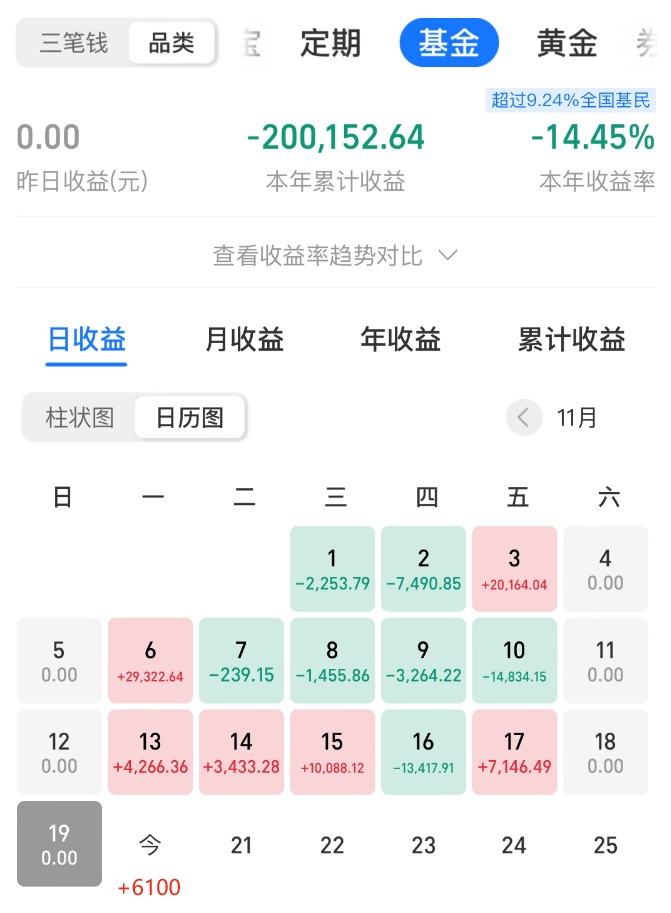
Task: Select the 累计收益 tab
Action: (x=571, y=339)
